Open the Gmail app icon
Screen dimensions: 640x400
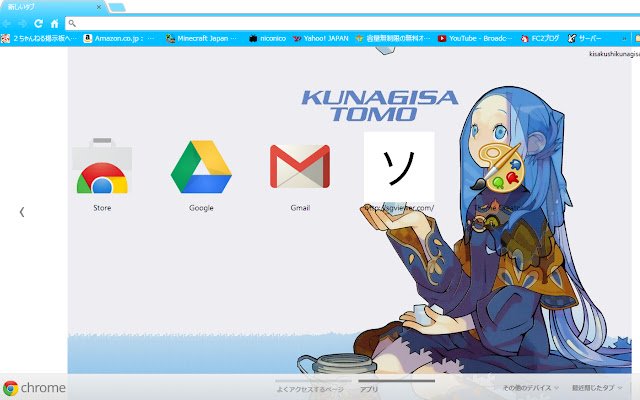point(300,166)
